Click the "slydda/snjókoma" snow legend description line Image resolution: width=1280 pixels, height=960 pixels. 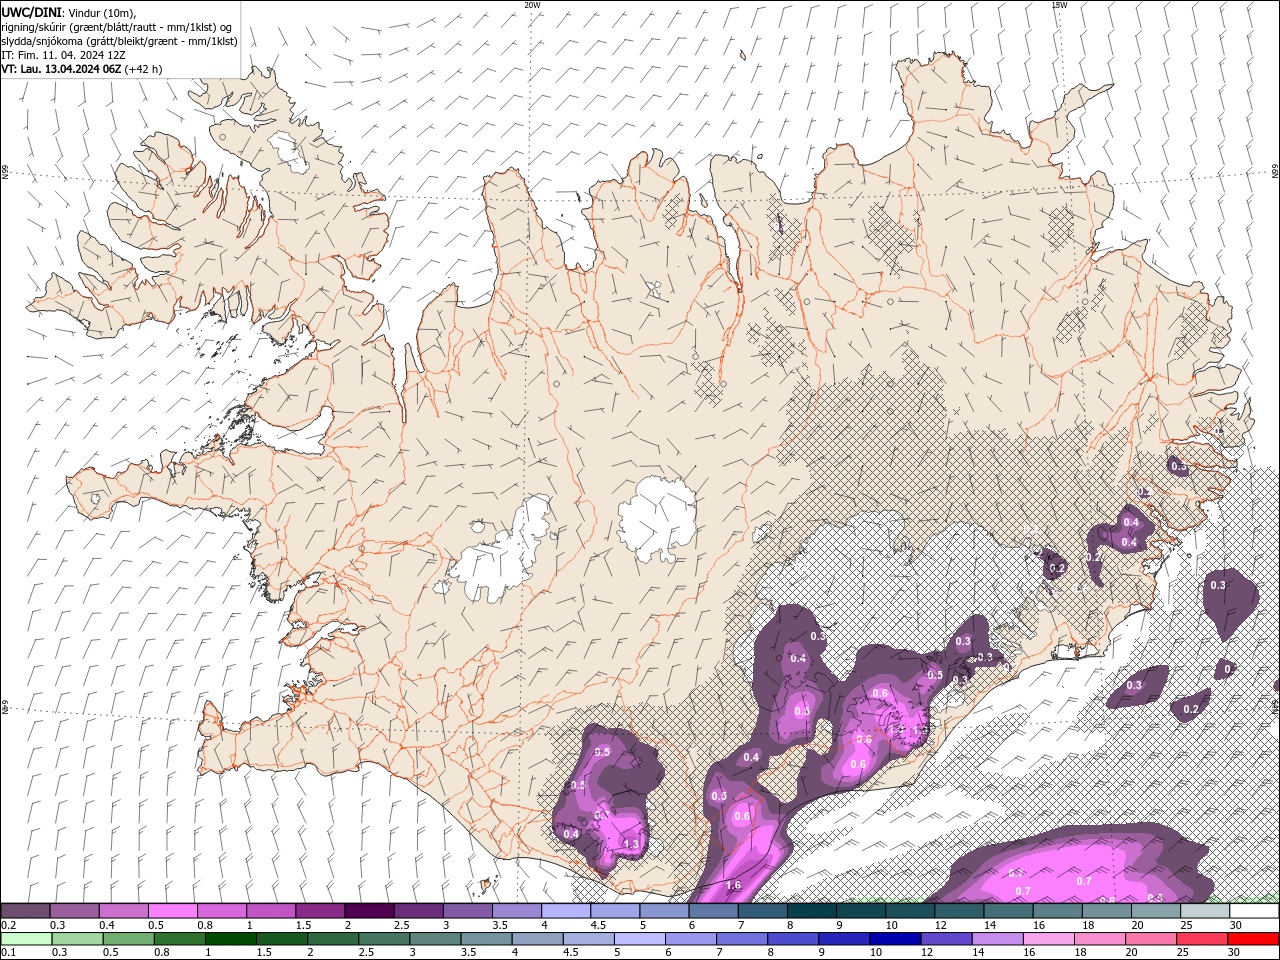click(x=119, y=41)
